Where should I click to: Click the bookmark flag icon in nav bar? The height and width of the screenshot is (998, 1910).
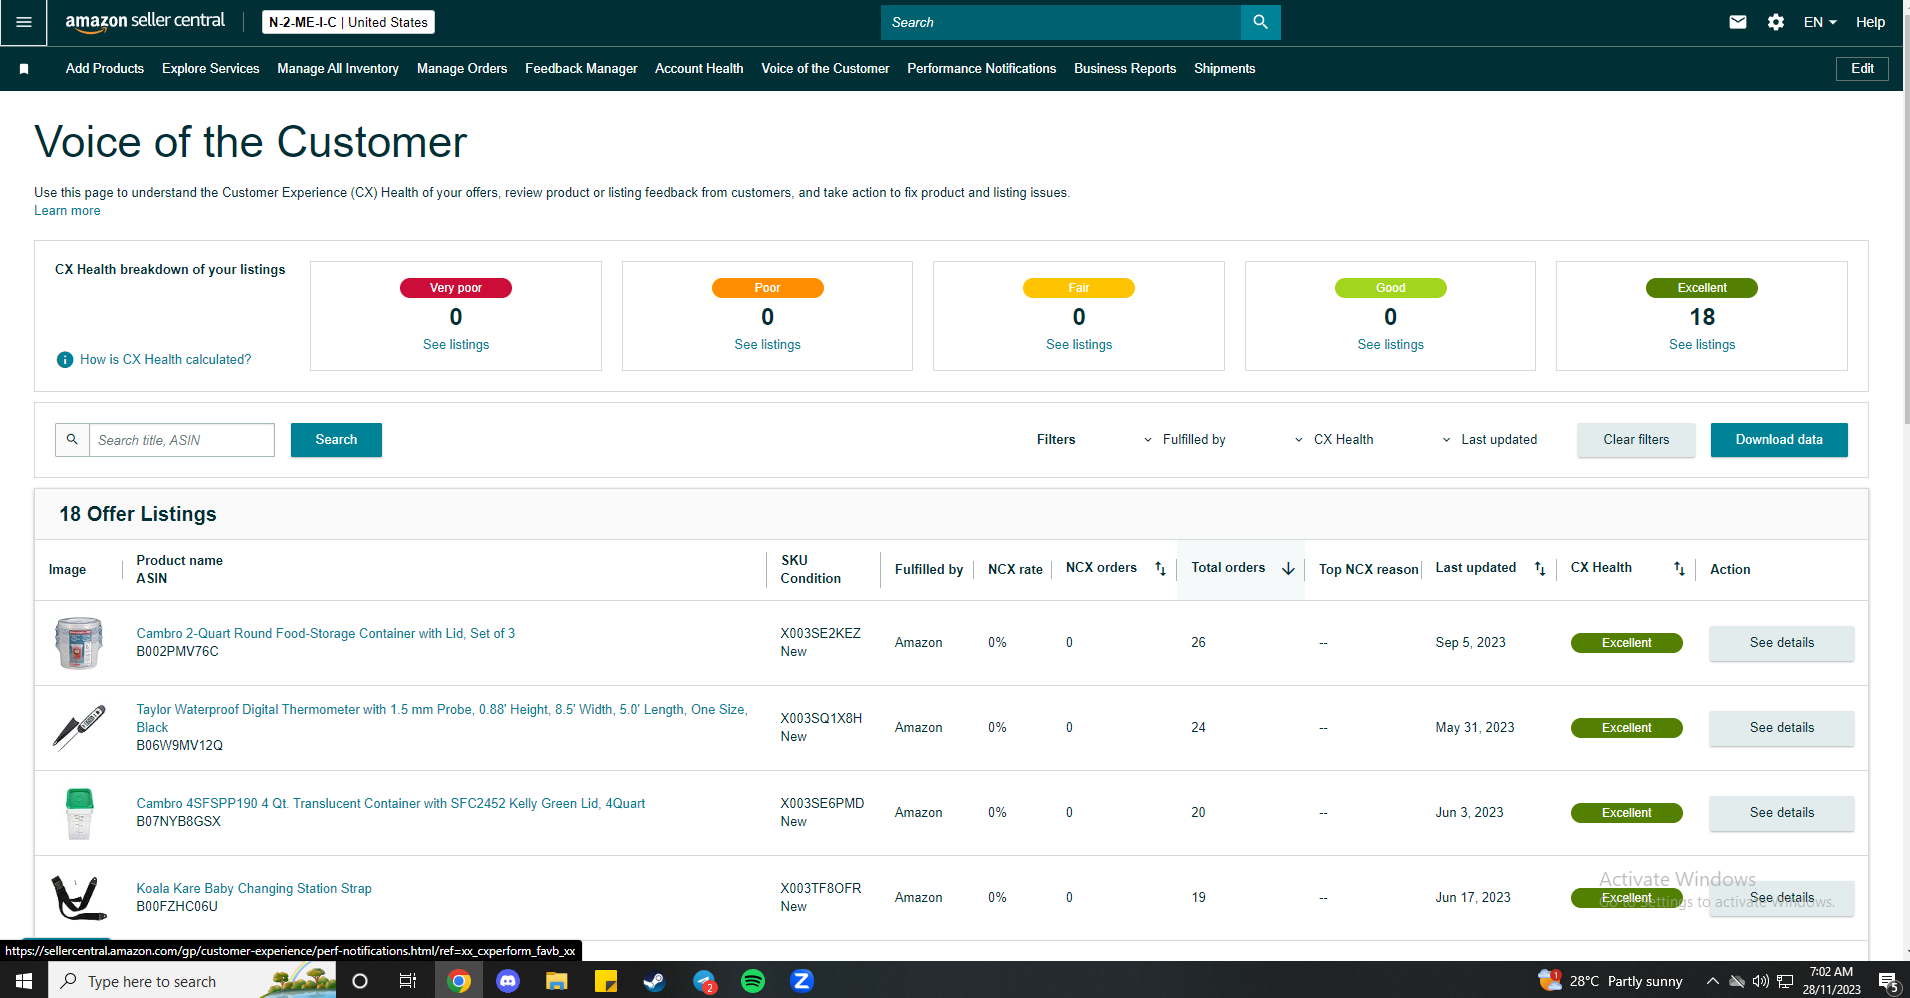(x=24, y=69)
